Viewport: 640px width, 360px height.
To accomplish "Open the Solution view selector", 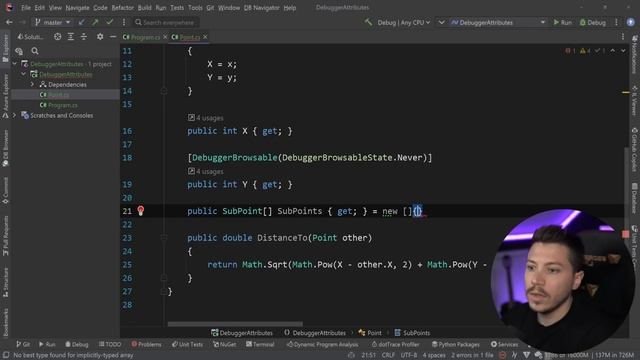I will (31, 37).
